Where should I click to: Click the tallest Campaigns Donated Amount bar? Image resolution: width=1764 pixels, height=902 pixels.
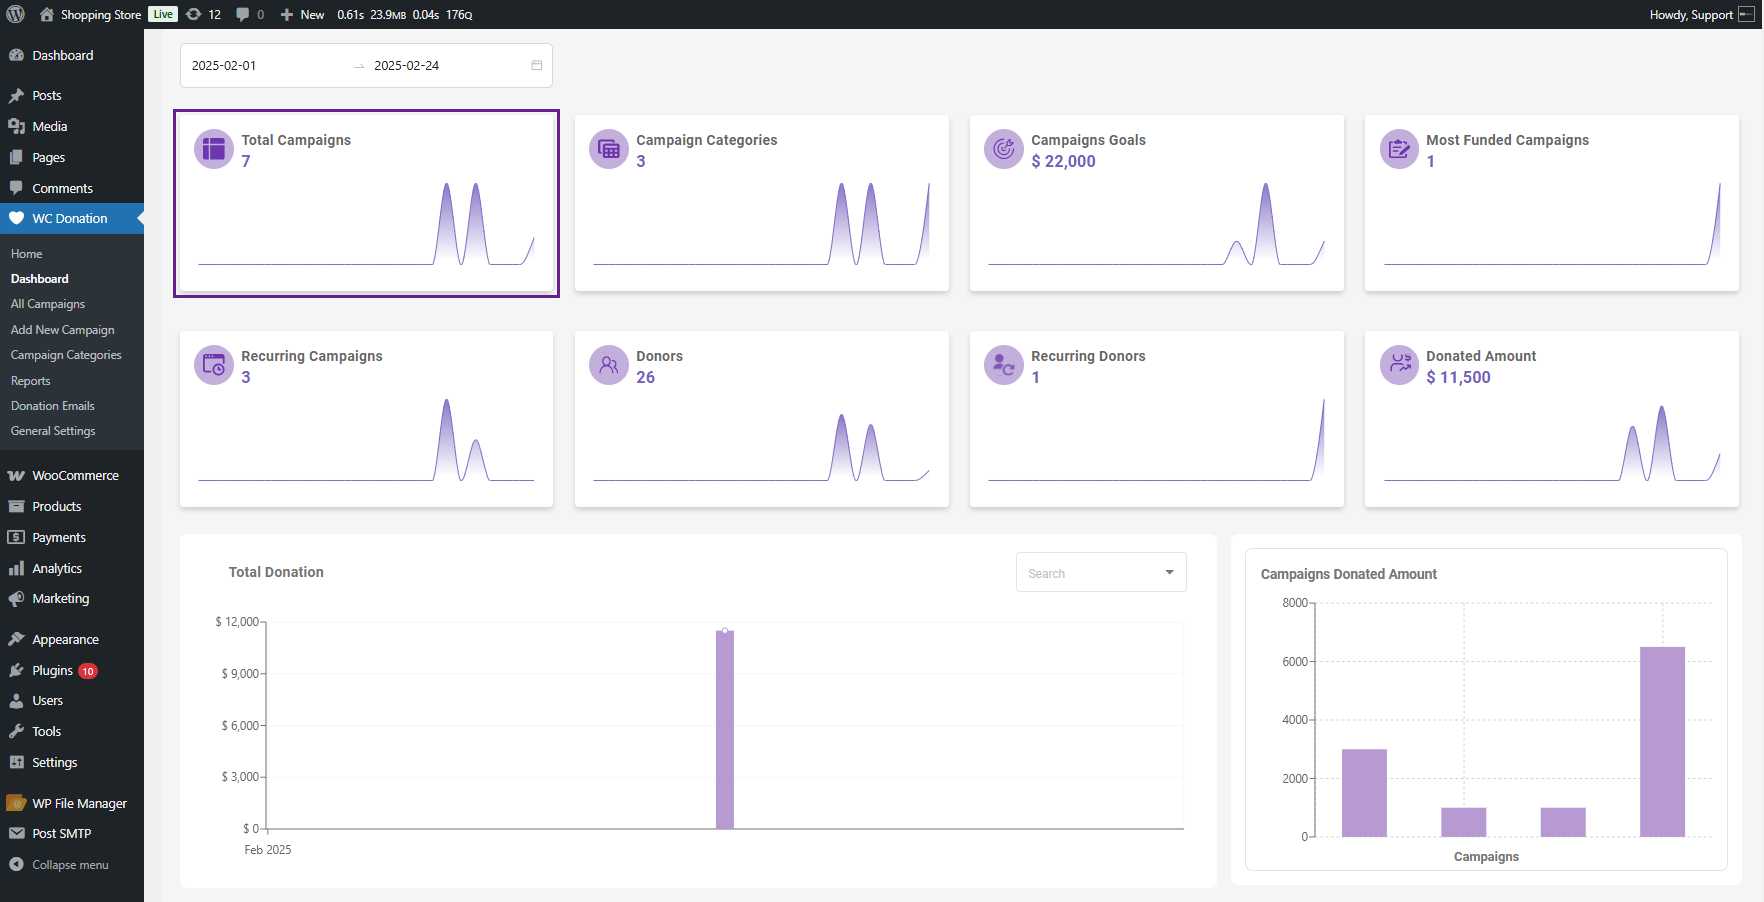[1661, 741]
